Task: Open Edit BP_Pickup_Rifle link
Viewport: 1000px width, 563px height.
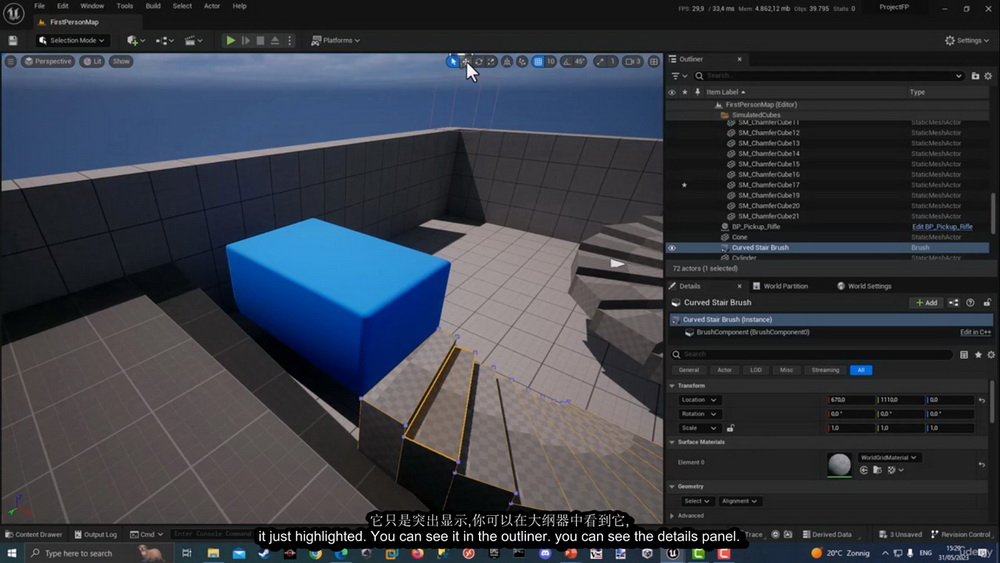Action: coord(942,227)
